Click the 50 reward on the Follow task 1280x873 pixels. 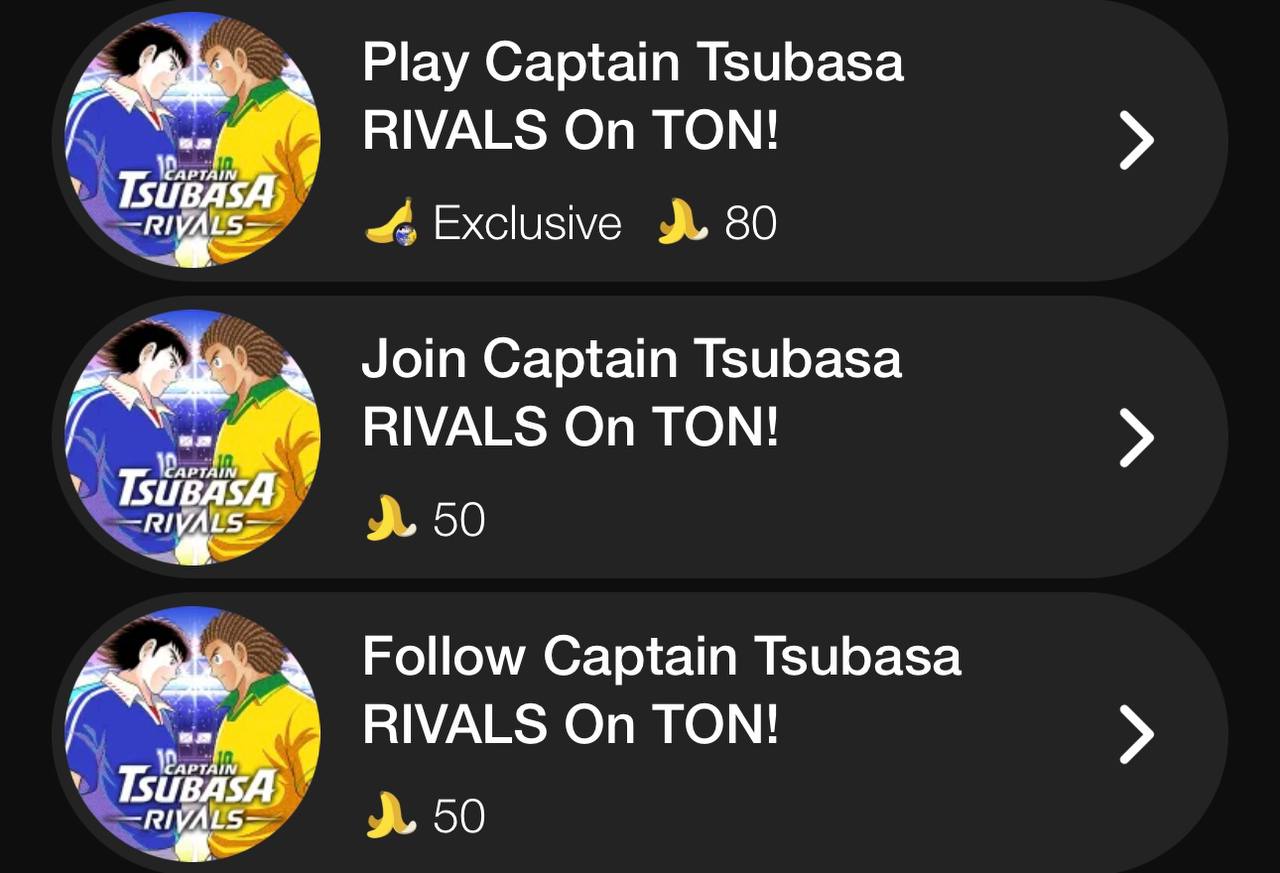click(459, 817)
